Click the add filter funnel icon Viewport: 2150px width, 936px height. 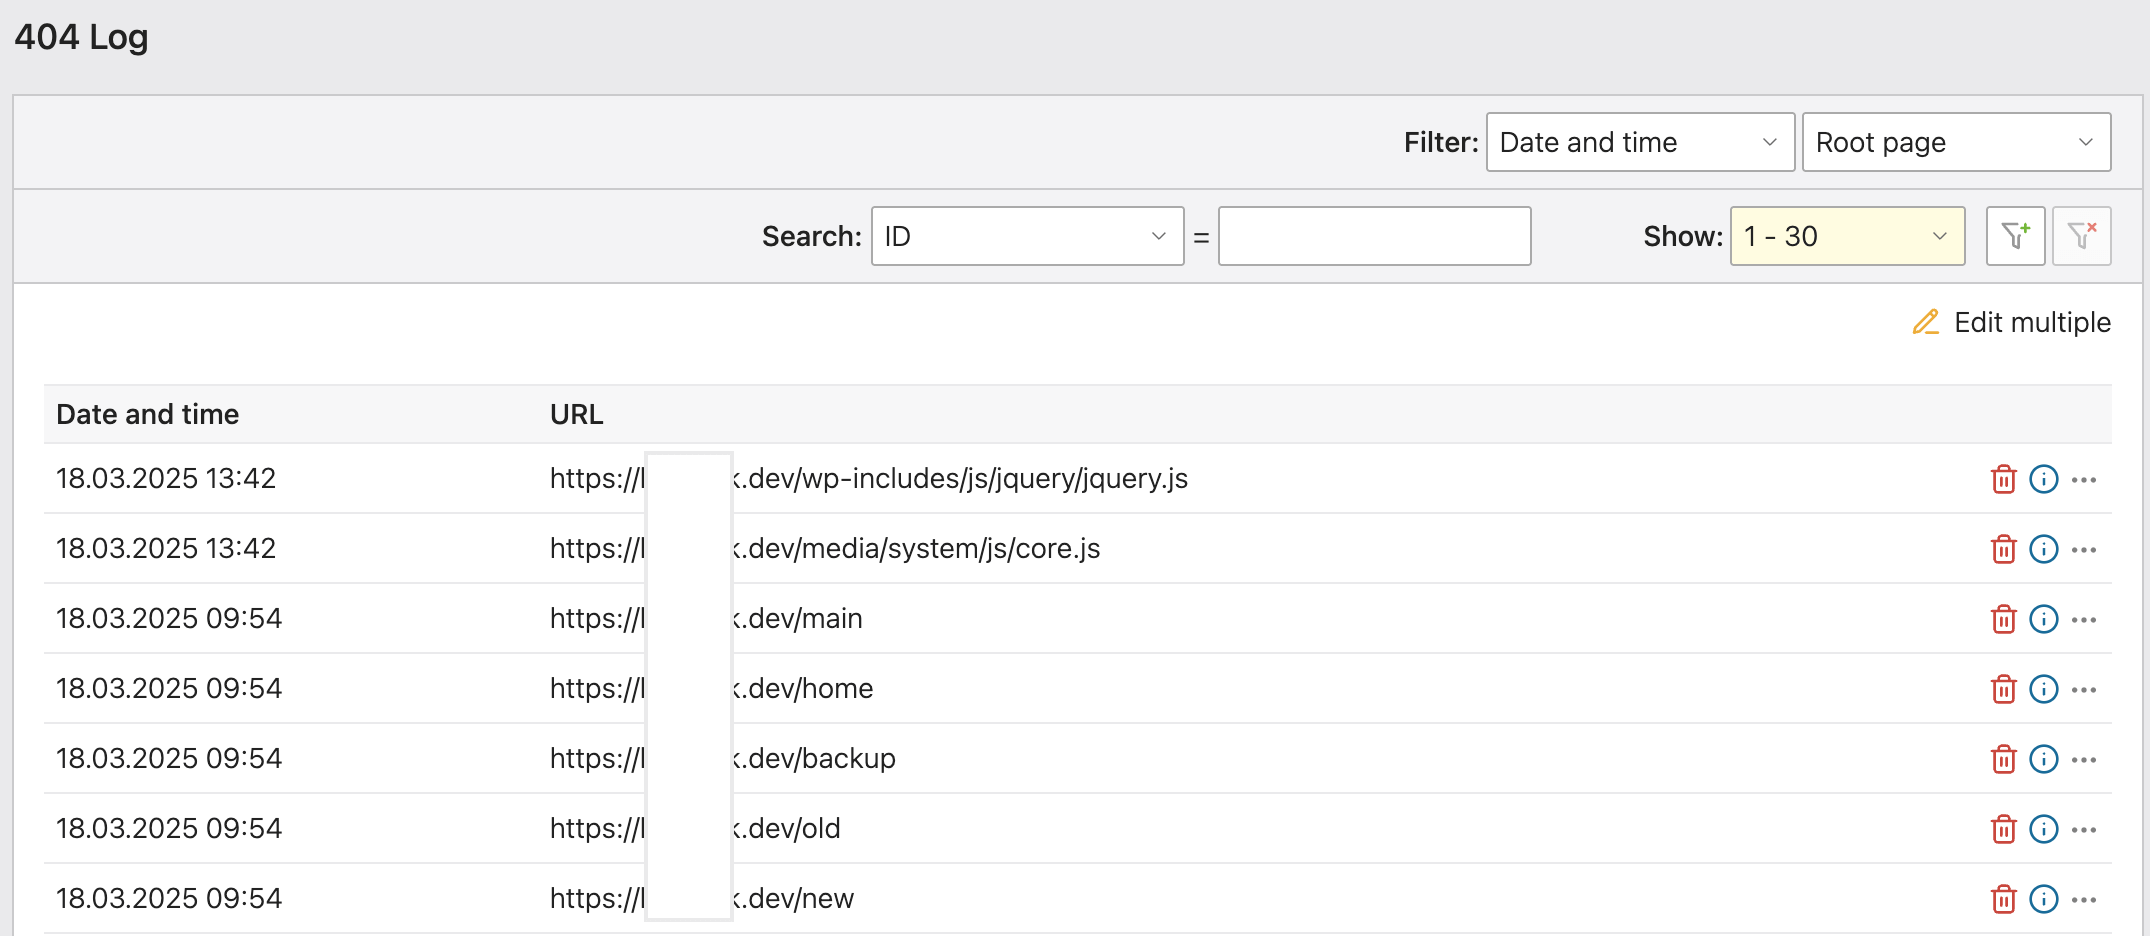pos(2015,236)
